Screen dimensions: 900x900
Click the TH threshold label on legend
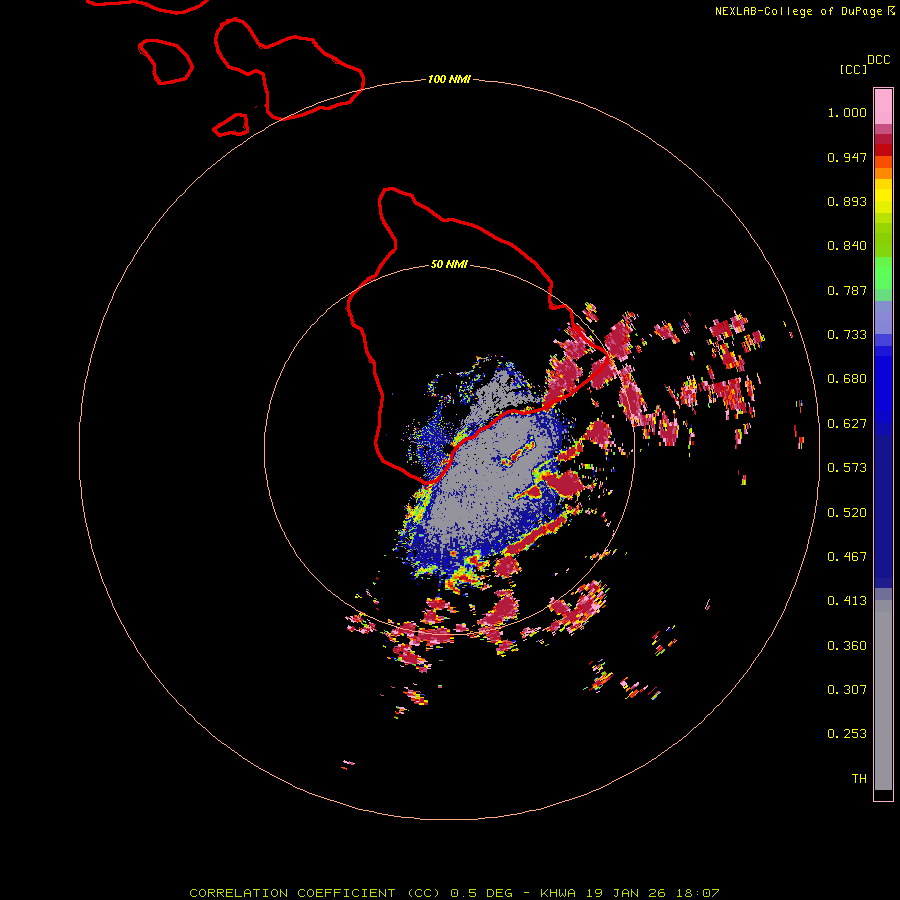pyautogui.click(x=859, y=779)
